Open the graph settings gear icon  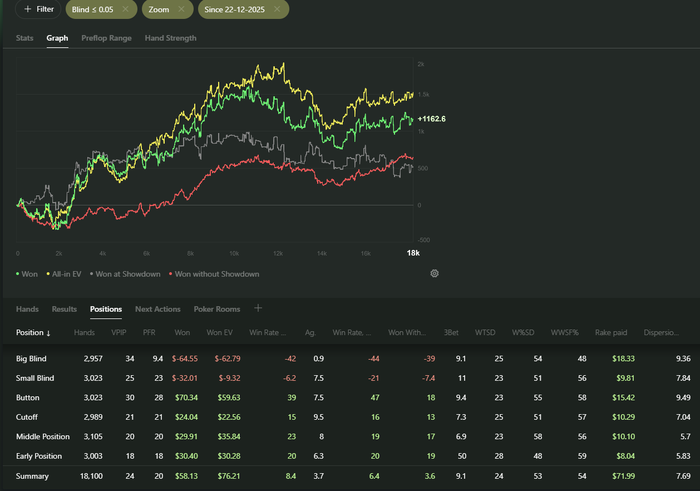tap(435, 273)
